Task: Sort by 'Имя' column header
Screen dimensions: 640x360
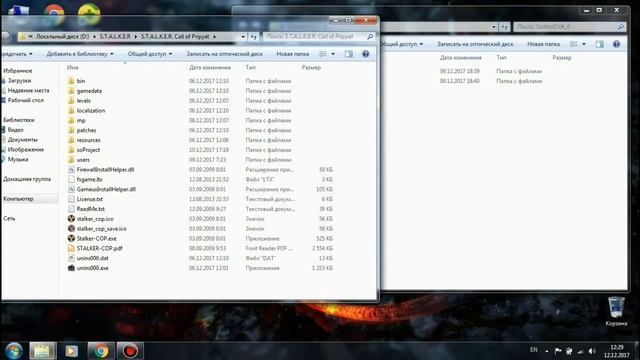Action: (73, 67)
